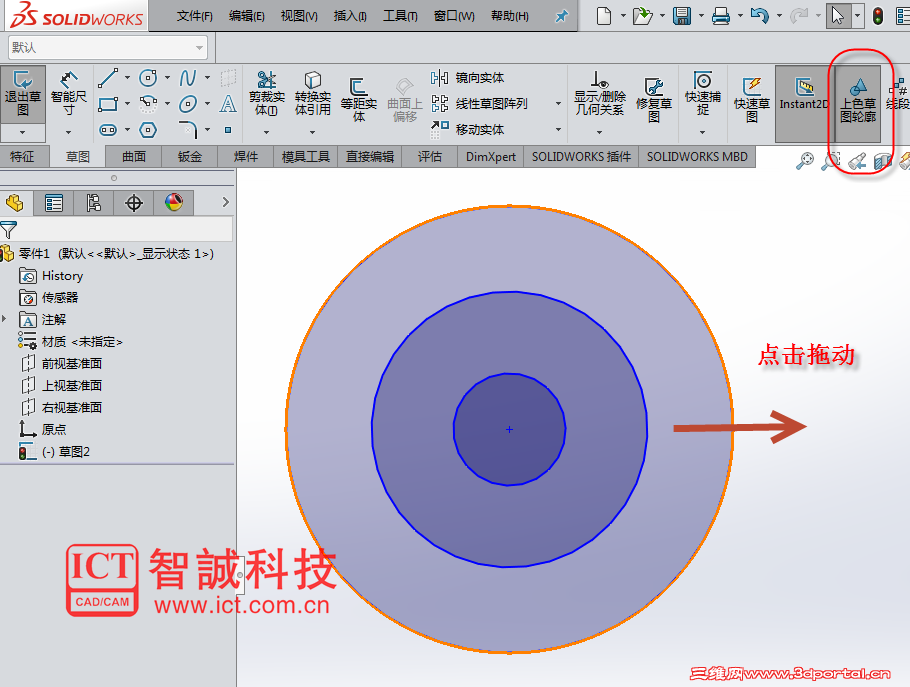This screenshot has width=910, height=687.
Task: Open the 工具(T) menu
Action: 400,16
